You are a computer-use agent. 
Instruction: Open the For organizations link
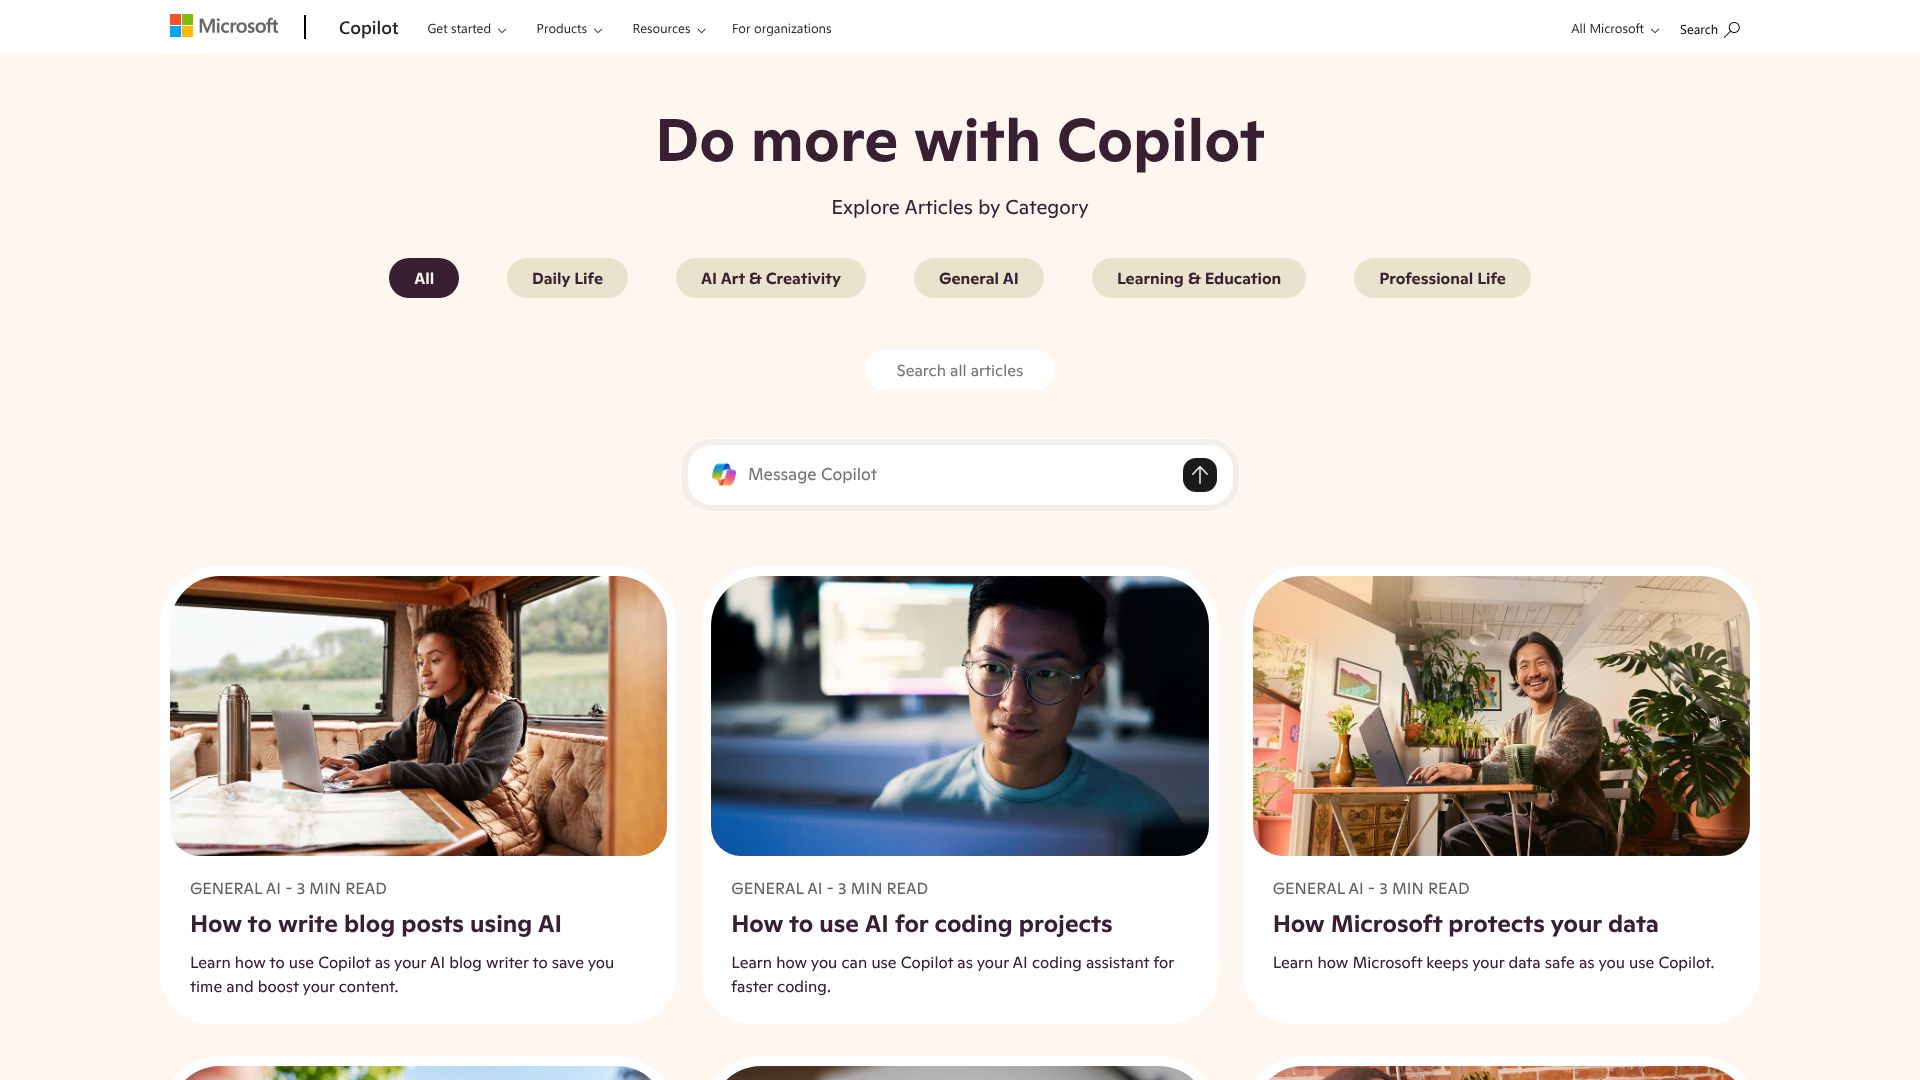coord(781,29)
